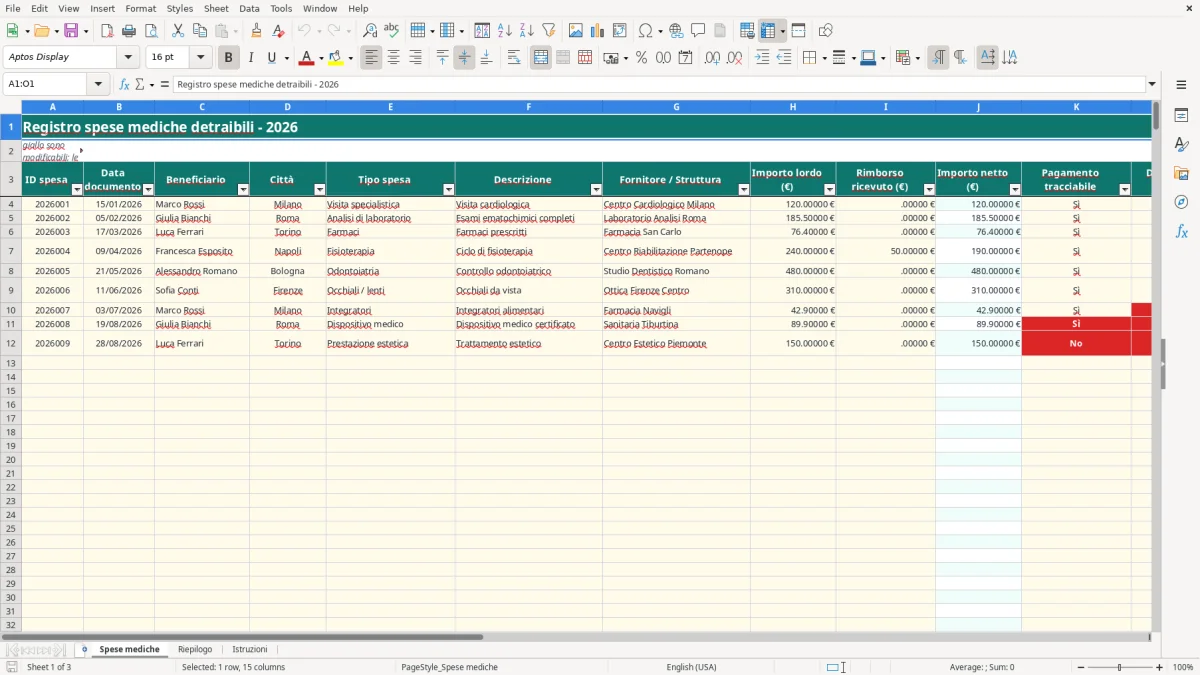Click the Clear Direct Formatting icon
1200x675 pixels.
(x=279, y=31)
